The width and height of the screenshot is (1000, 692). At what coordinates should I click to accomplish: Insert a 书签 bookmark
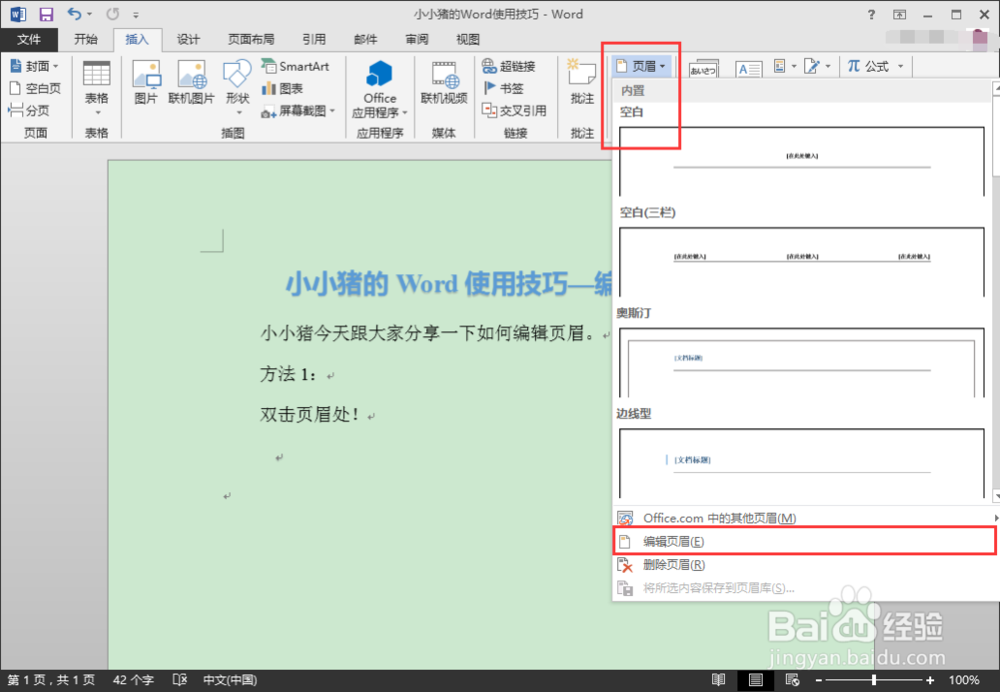click(x=503, y=88)
